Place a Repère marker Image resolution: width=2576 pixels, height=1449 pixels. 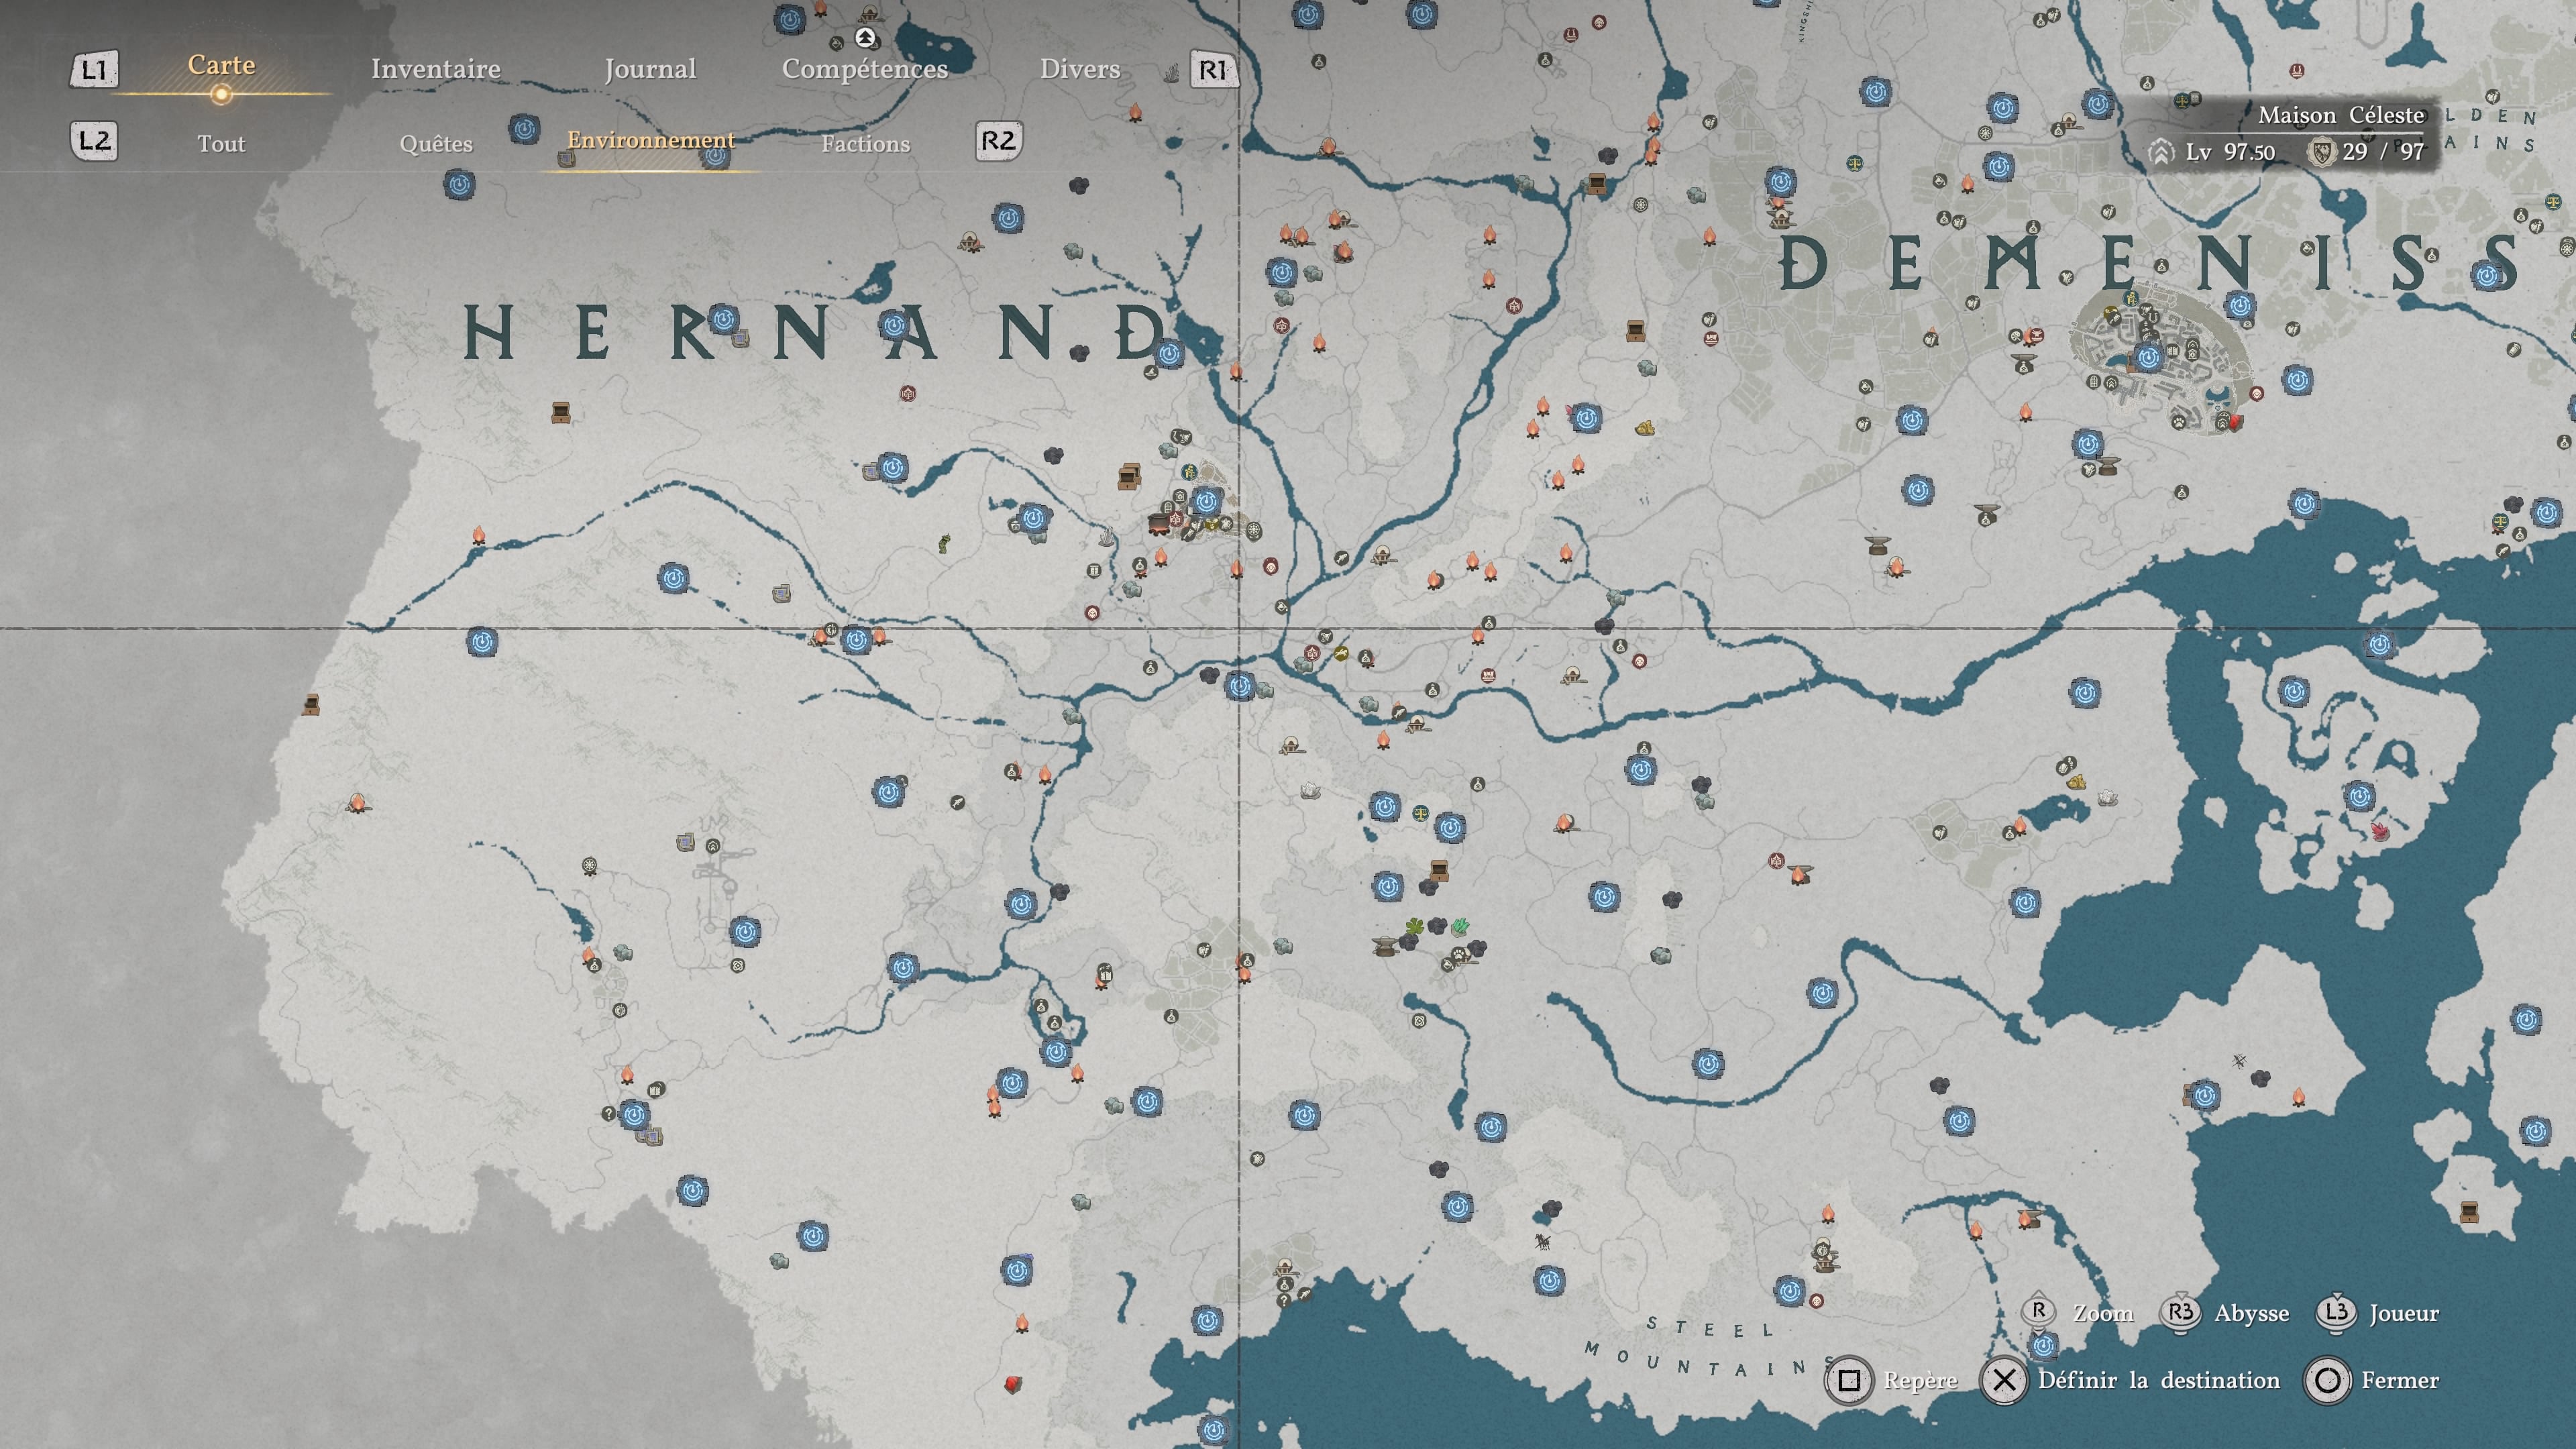tap(1892, 1381)
